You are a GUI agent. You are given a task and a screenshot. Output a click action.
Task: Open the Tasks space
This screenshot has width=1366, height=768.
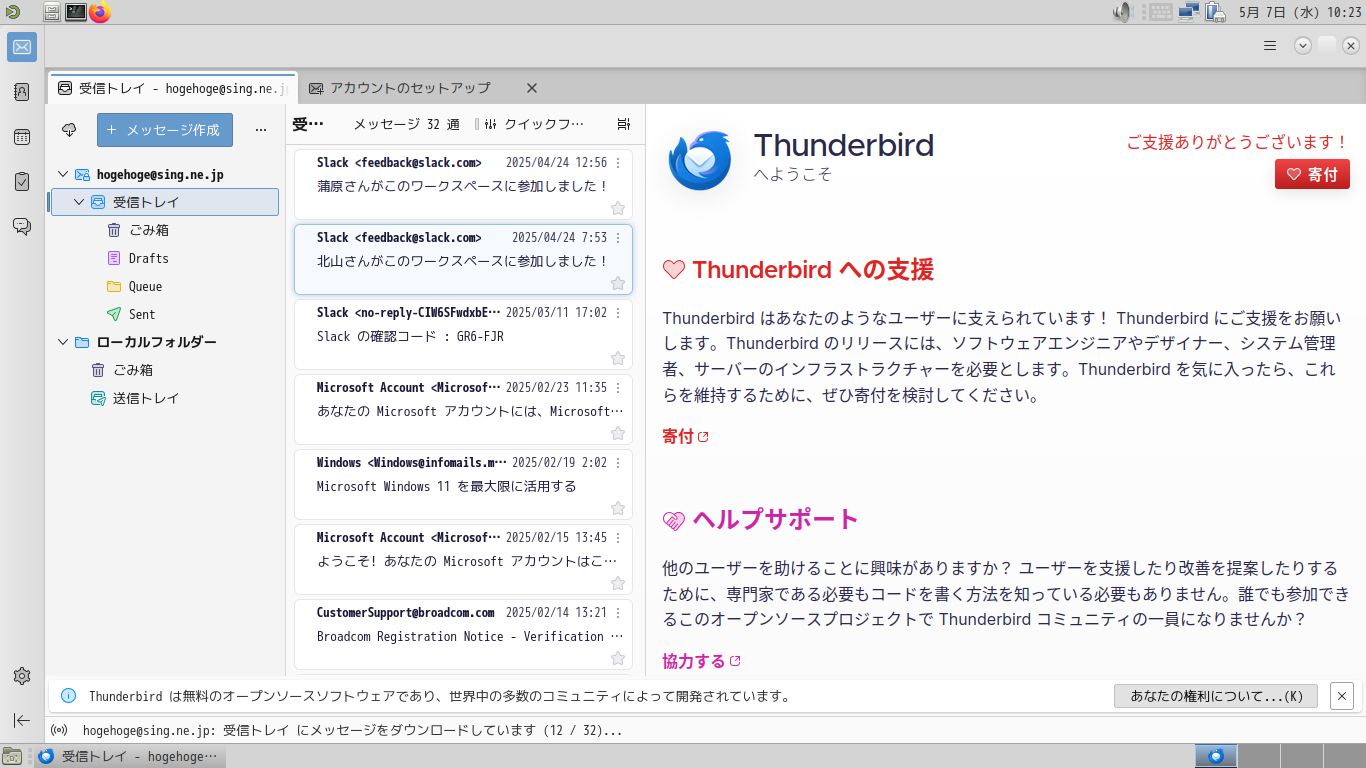pos(22,182)
